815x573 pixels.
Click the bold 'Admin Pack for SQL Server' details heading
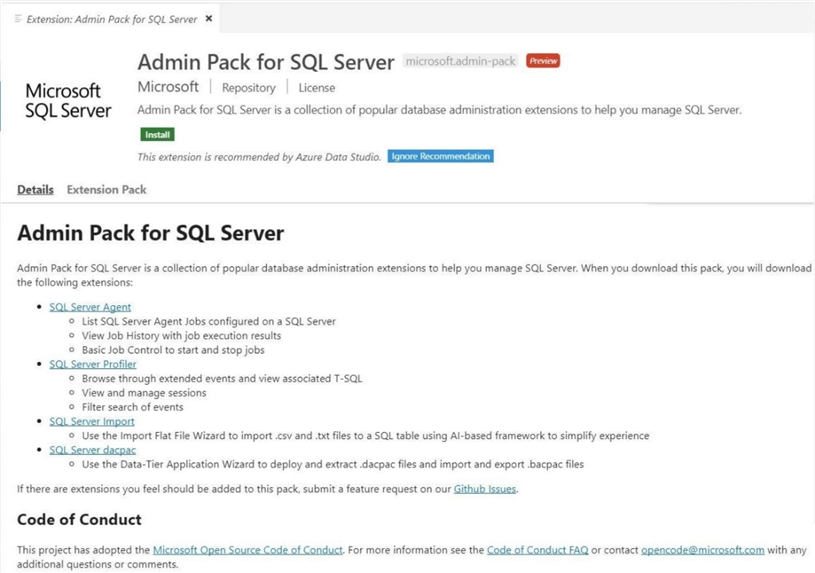(151, 233)
